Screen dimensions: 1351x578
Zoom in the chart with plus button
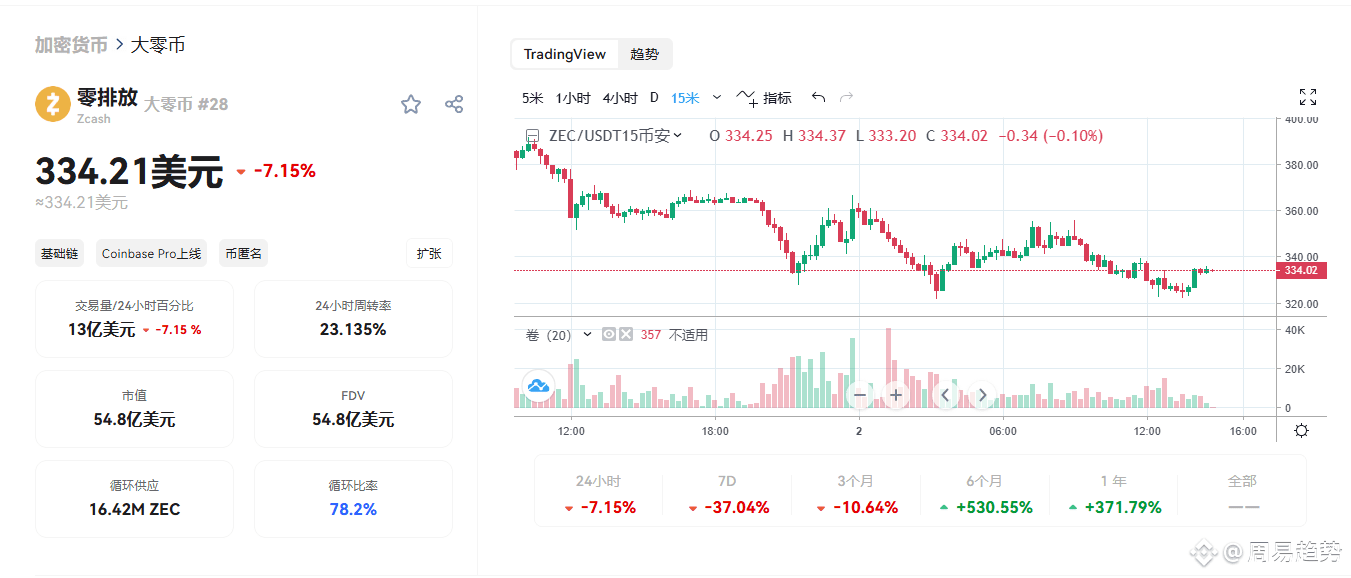point(896,395)
